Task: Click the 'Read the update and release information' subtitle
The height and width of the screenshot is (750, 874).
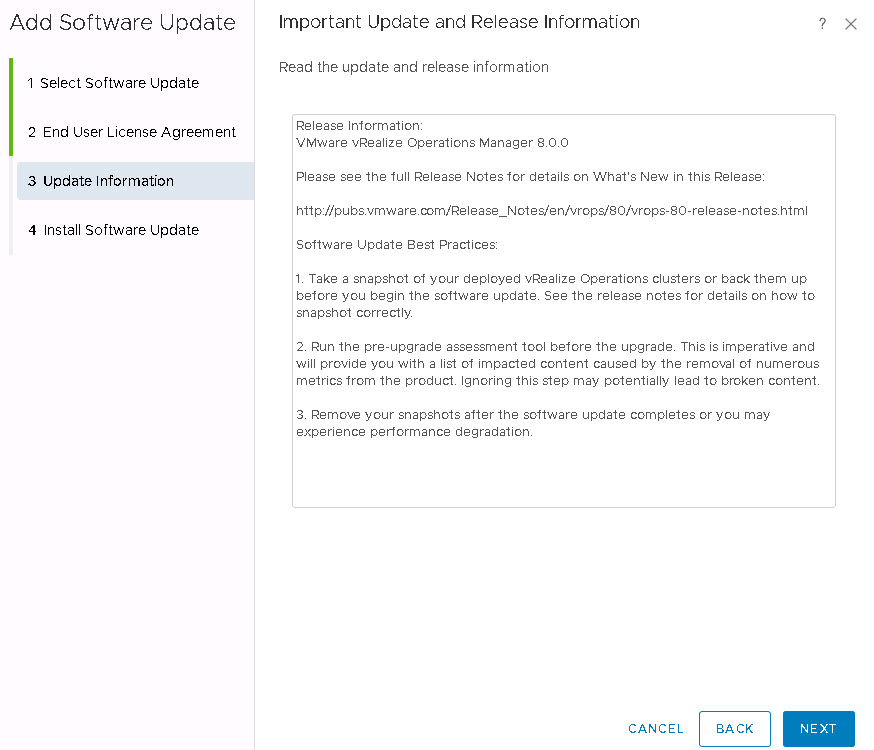Action: tap(413, 67)
